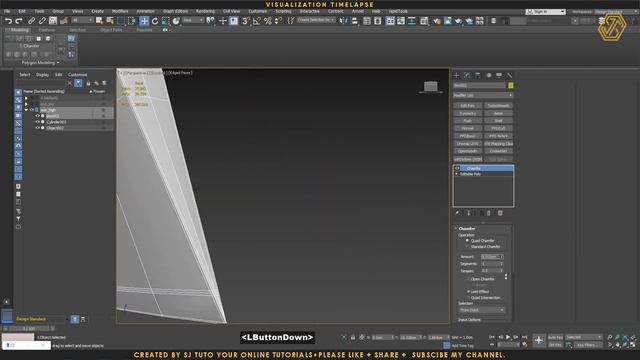This screenshot has height=360, width=640.
Task: Open the Modify command panel tab
Action: point(467,76)
